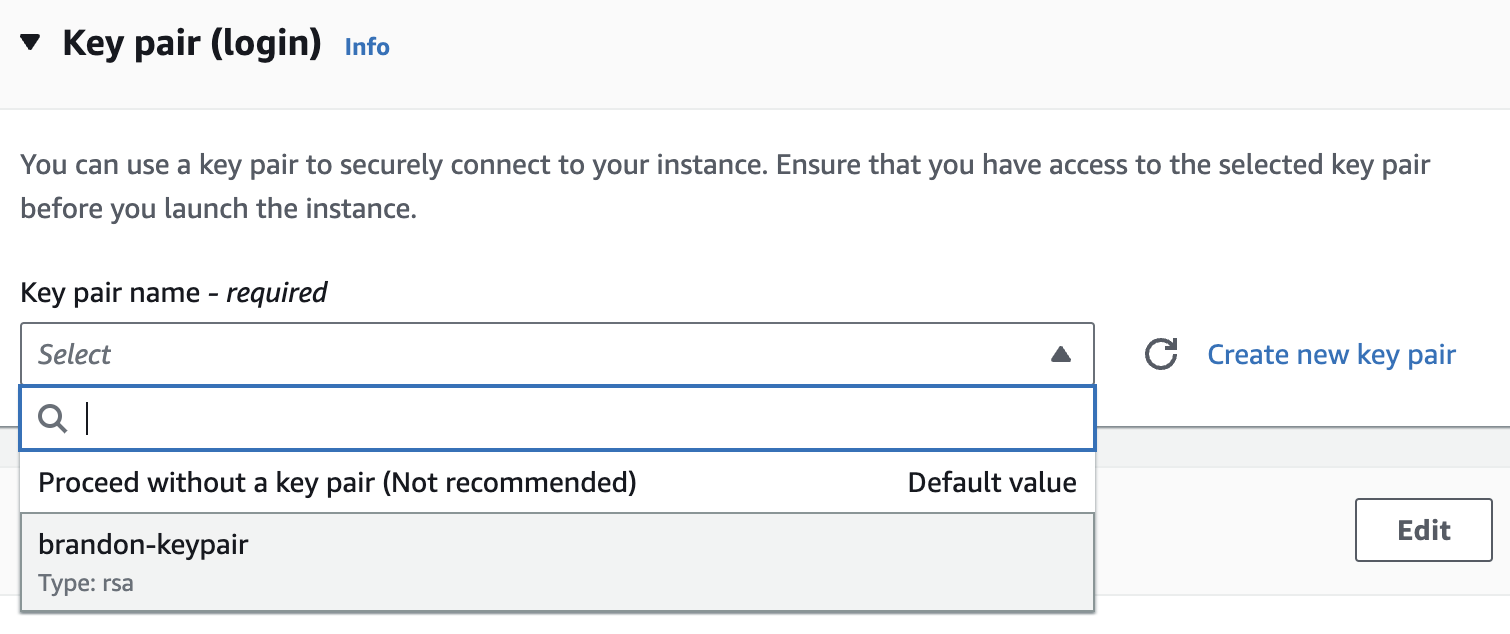The width and height of the screenshot is (1510, 634).
Task: Click the magnifying glass search icon
Action: (x=52, y=419)
